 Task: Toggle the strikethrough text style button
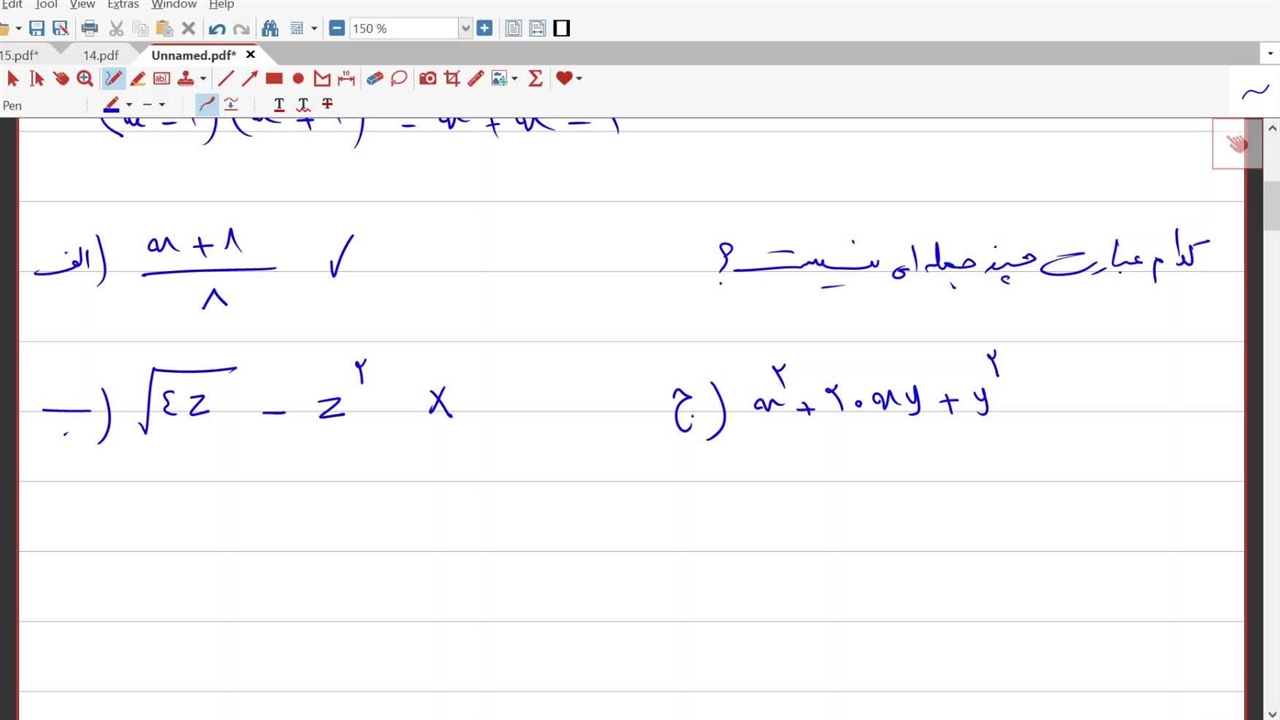pos(327,104)
